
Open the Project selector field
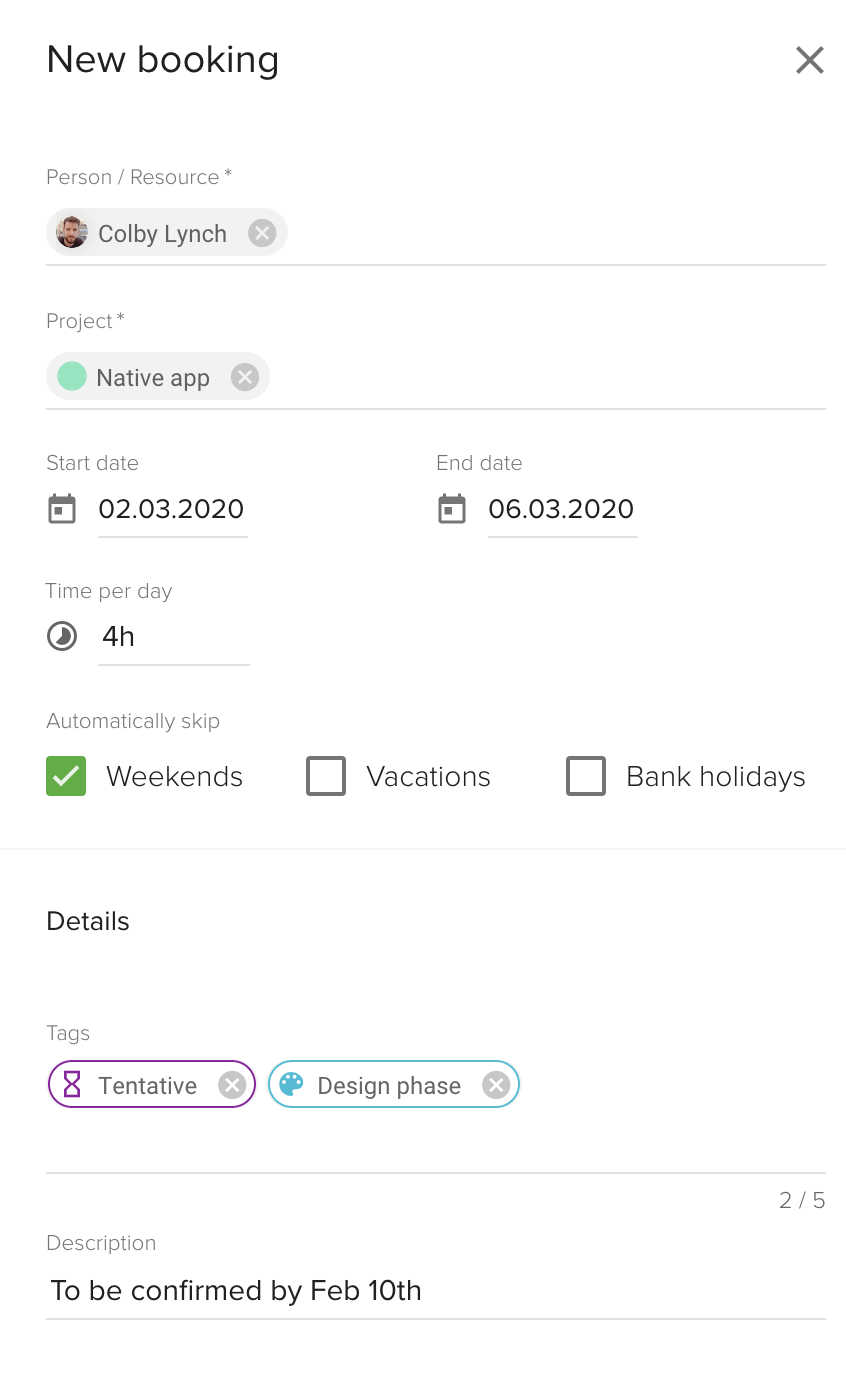(436, 378)
